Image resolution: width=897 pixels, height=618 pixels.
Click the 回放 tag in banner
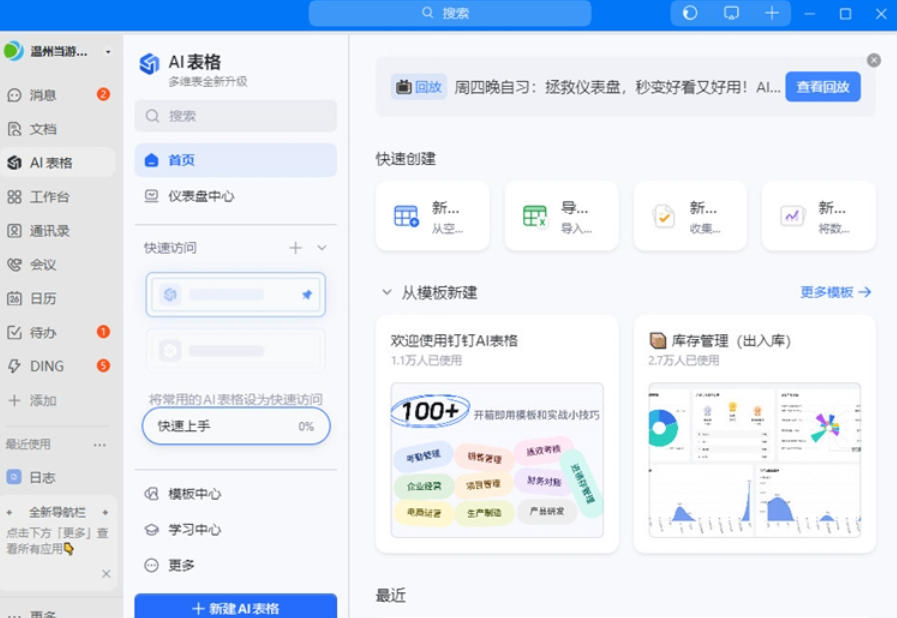419,87
